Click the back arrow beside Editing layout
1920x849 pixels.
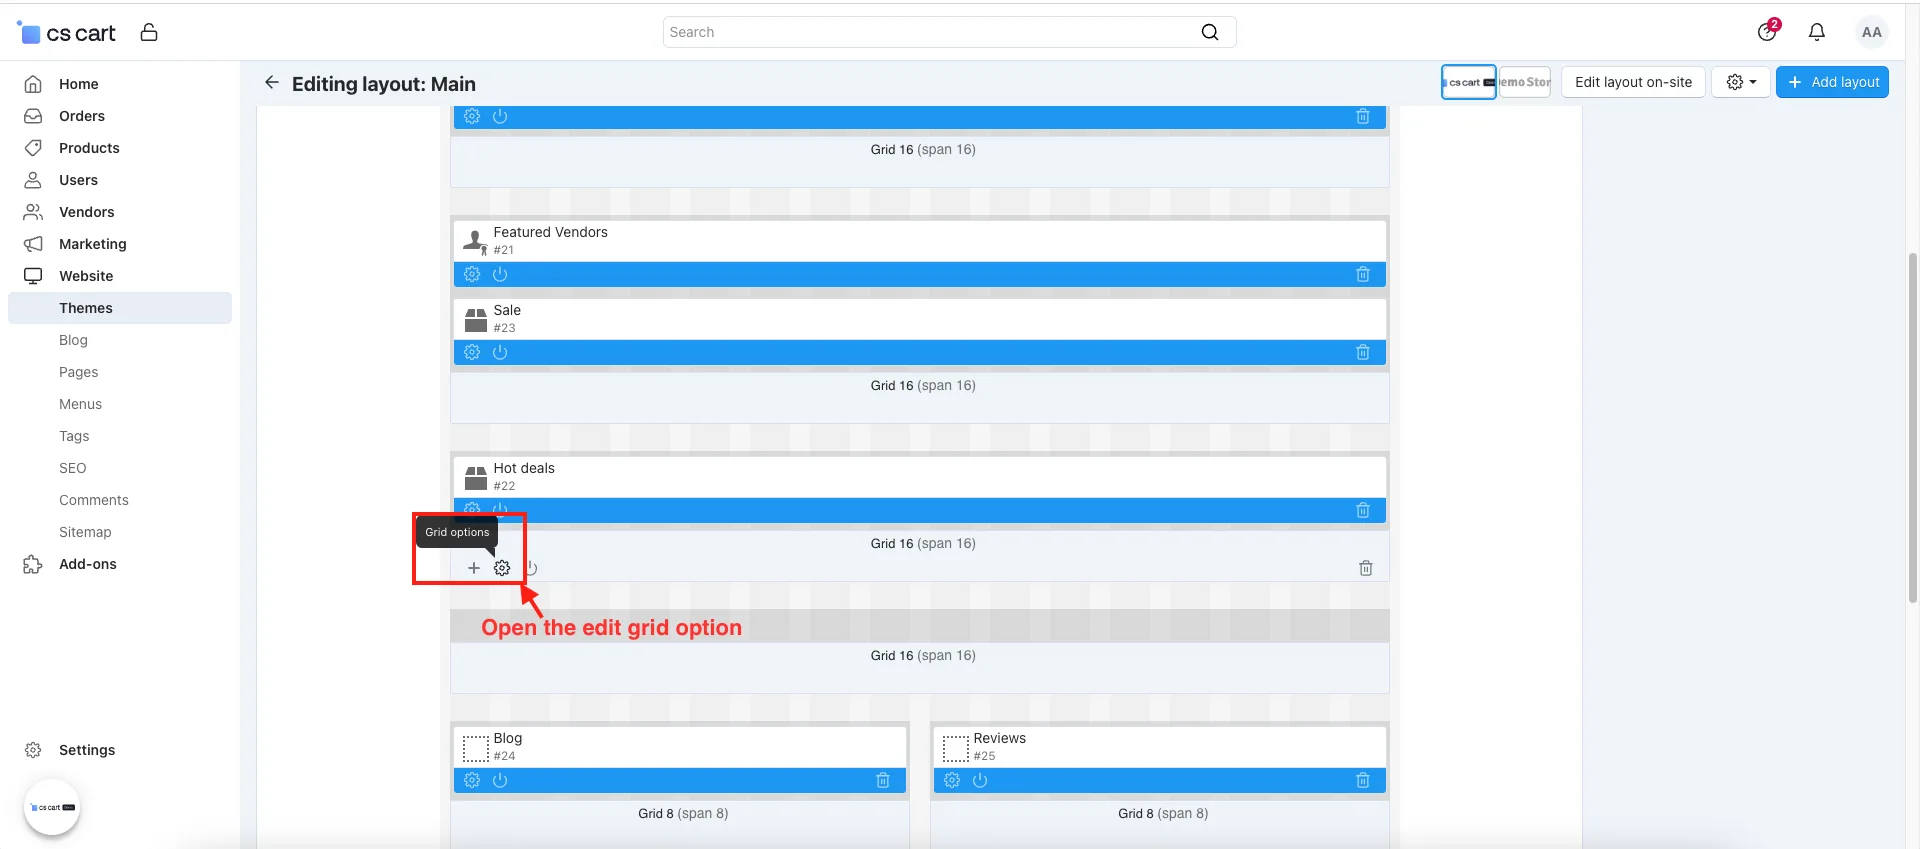(271, 83)
